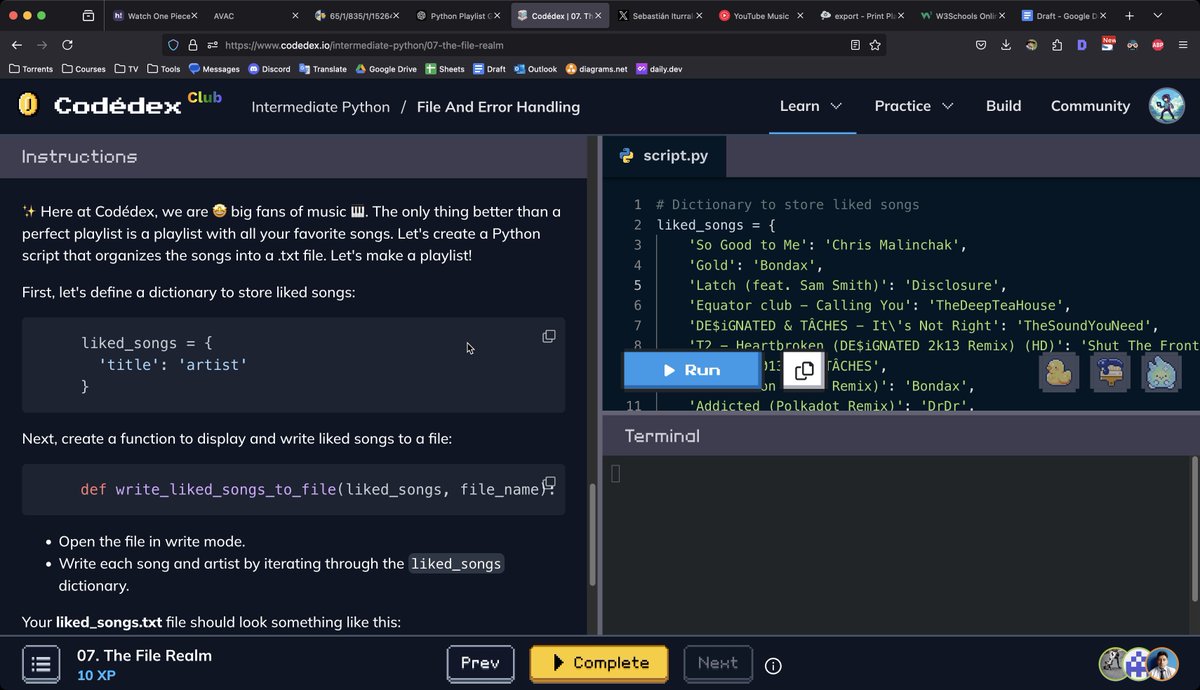Close the Sebastián Iturralde X tab
The image size is (1200, 690).
[x=697, y=16]
